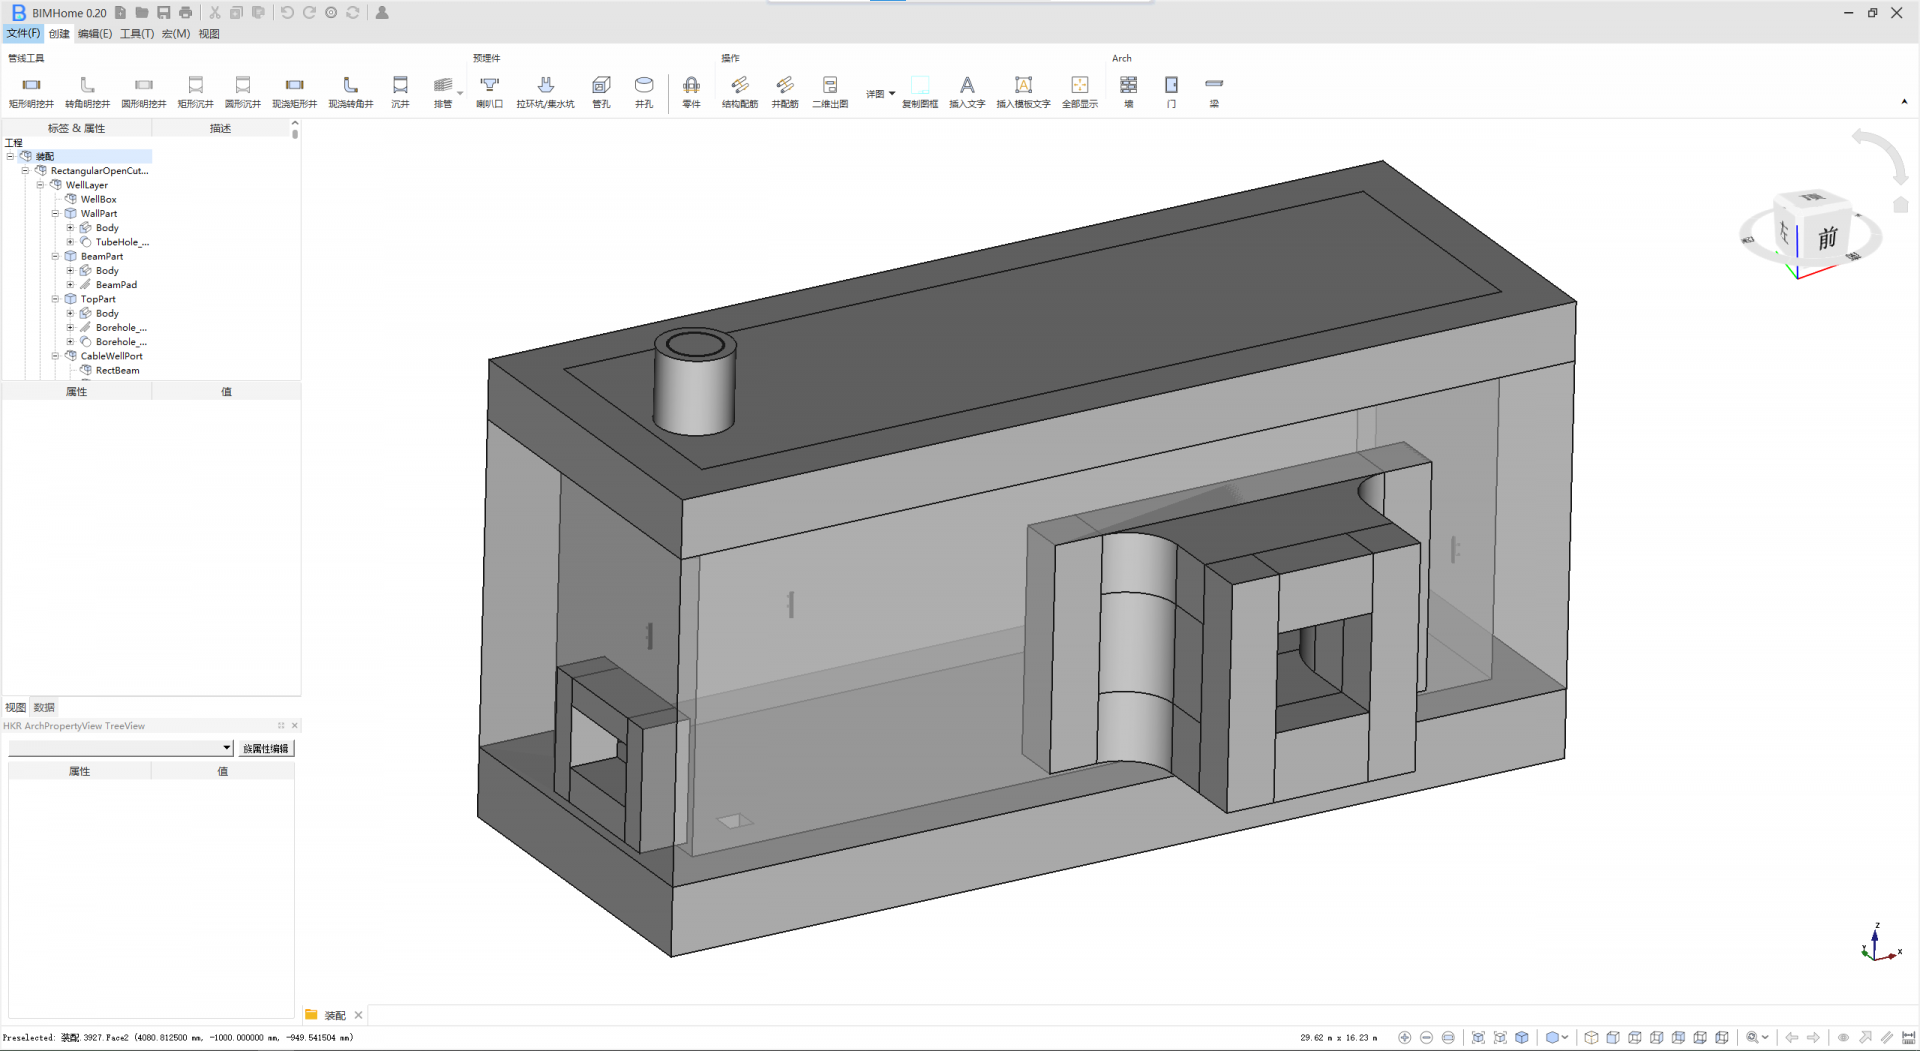The width and height of the screenshot is (1920, 1051).
Task: Toggle the eye visibility icon in status bar
Action: [1843, 1038]
